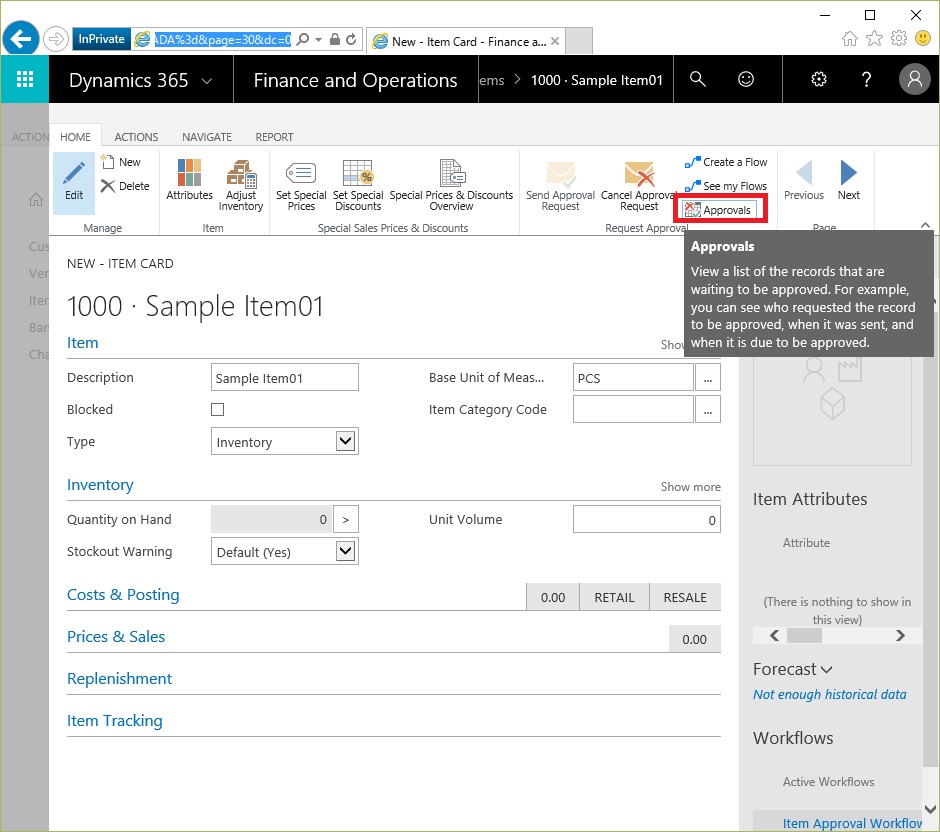Open browser favorites star
The width and height of the screenshot is (940, 832).
(875, 39)
